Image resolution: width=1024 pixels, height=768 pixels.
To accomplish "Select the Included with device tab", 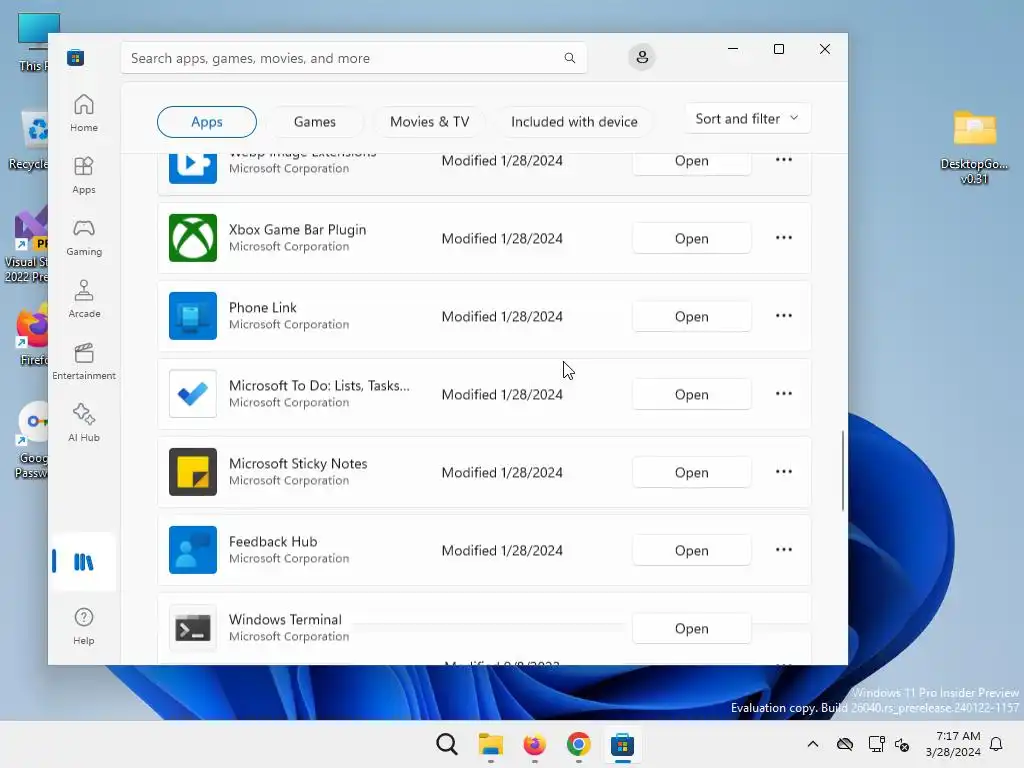I will tap(574, 122).
